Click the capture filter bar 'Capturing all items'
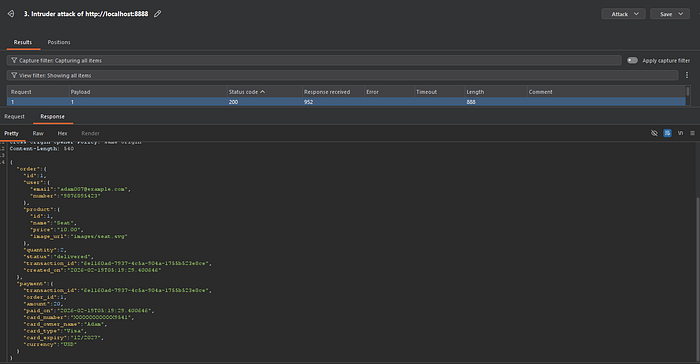Screen dimensions: 700x364 click(x=314, y=60)
